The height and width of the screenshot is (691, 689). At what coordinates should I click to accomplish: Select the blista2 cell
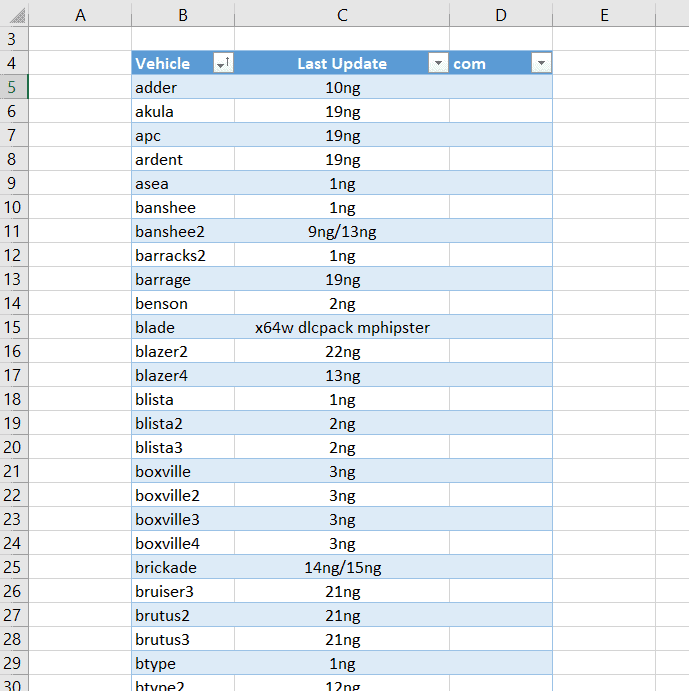click(183, 423)
